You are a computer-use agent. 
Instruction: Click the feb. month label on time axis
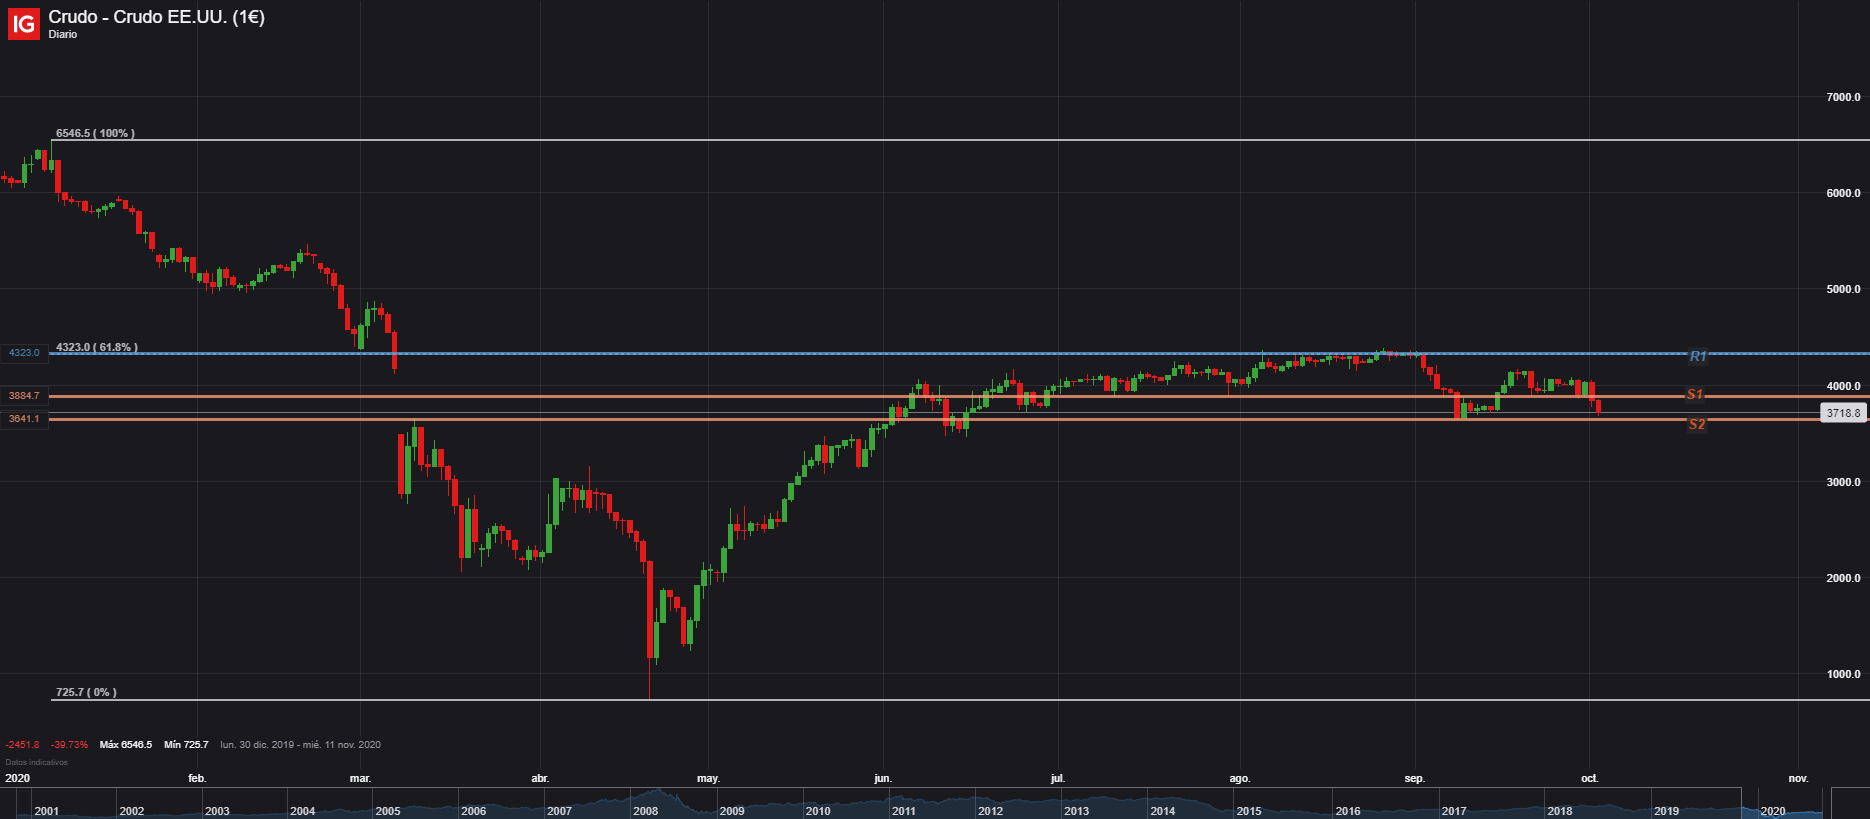click(197, 778)
